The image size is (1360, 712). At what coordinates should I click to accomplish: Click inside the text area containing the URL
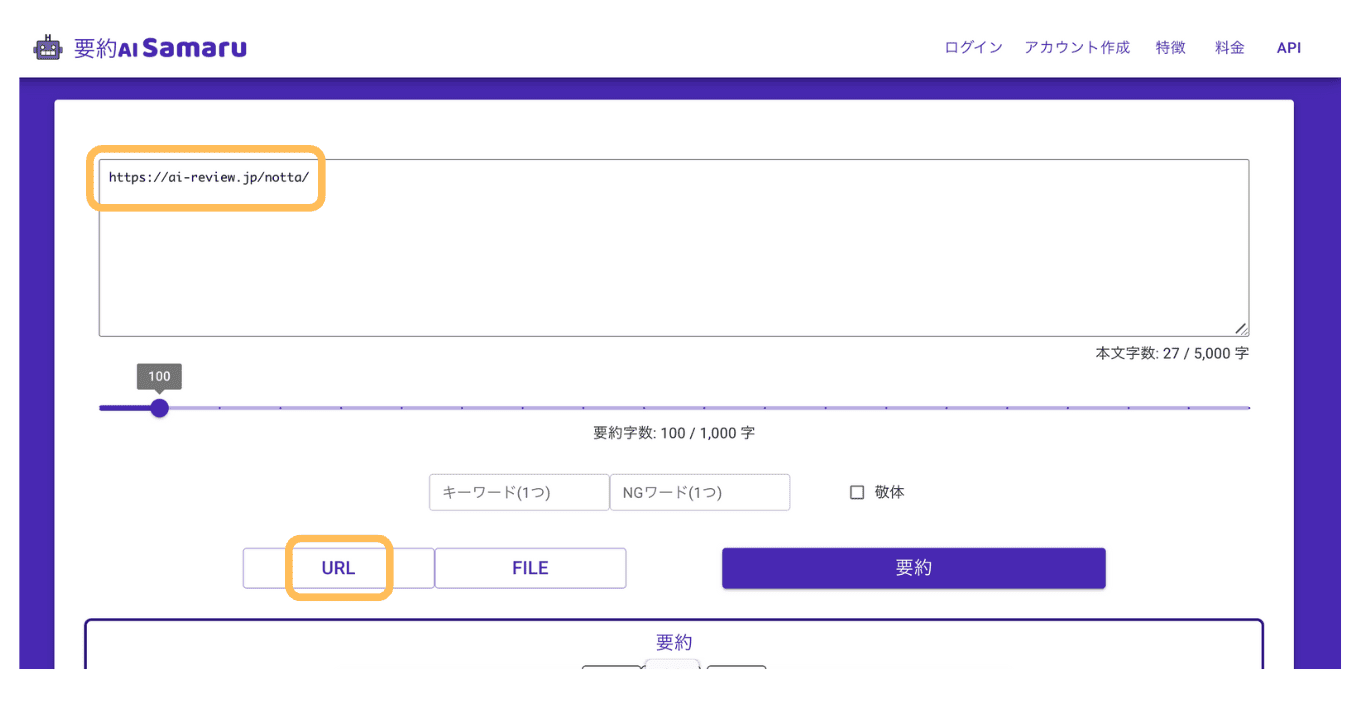coord(673,247)
